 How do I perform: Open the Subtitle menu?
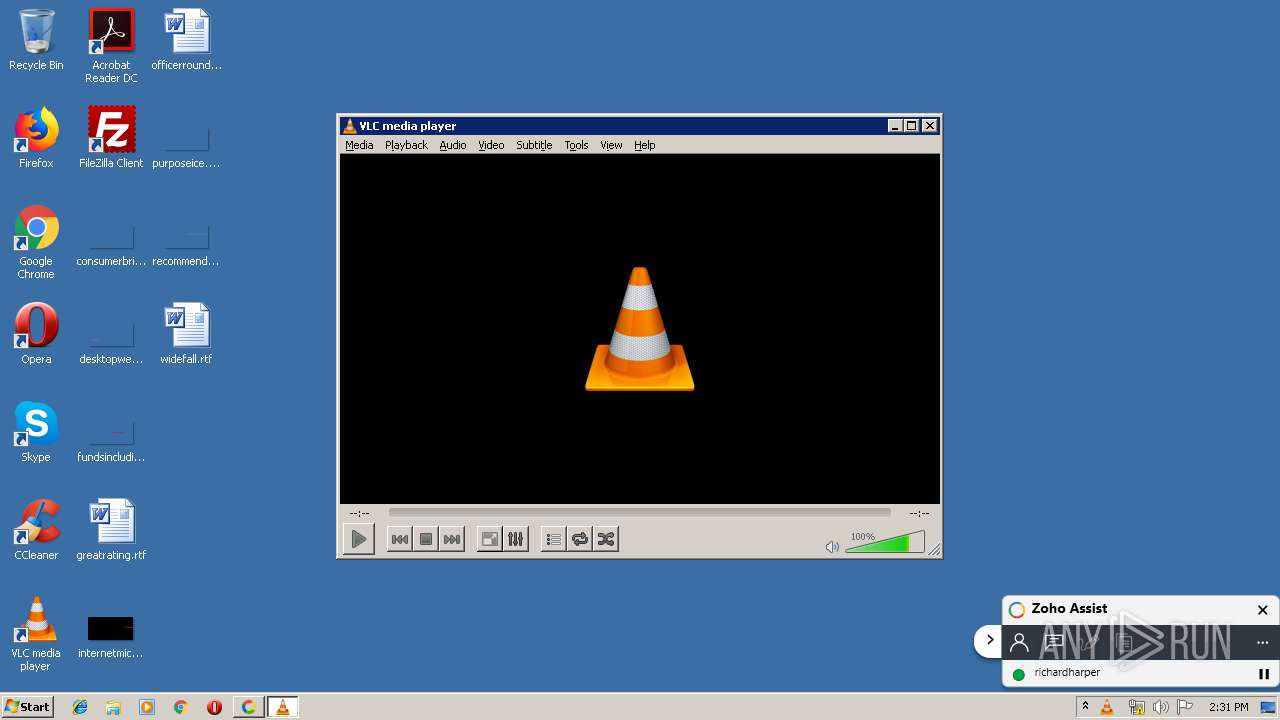[534, 145]
